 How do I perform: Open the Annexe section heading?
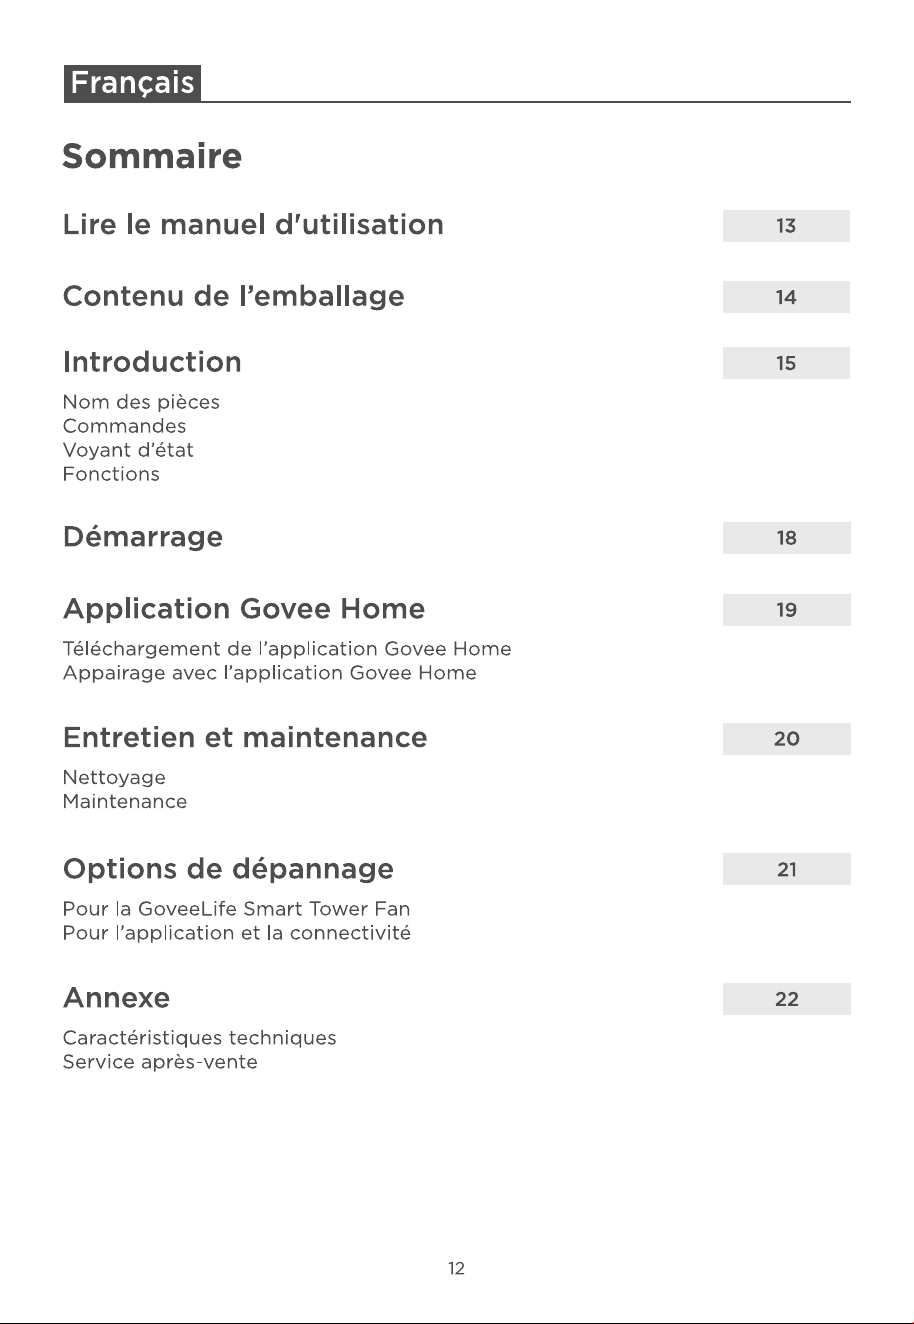tap(116, 998)
